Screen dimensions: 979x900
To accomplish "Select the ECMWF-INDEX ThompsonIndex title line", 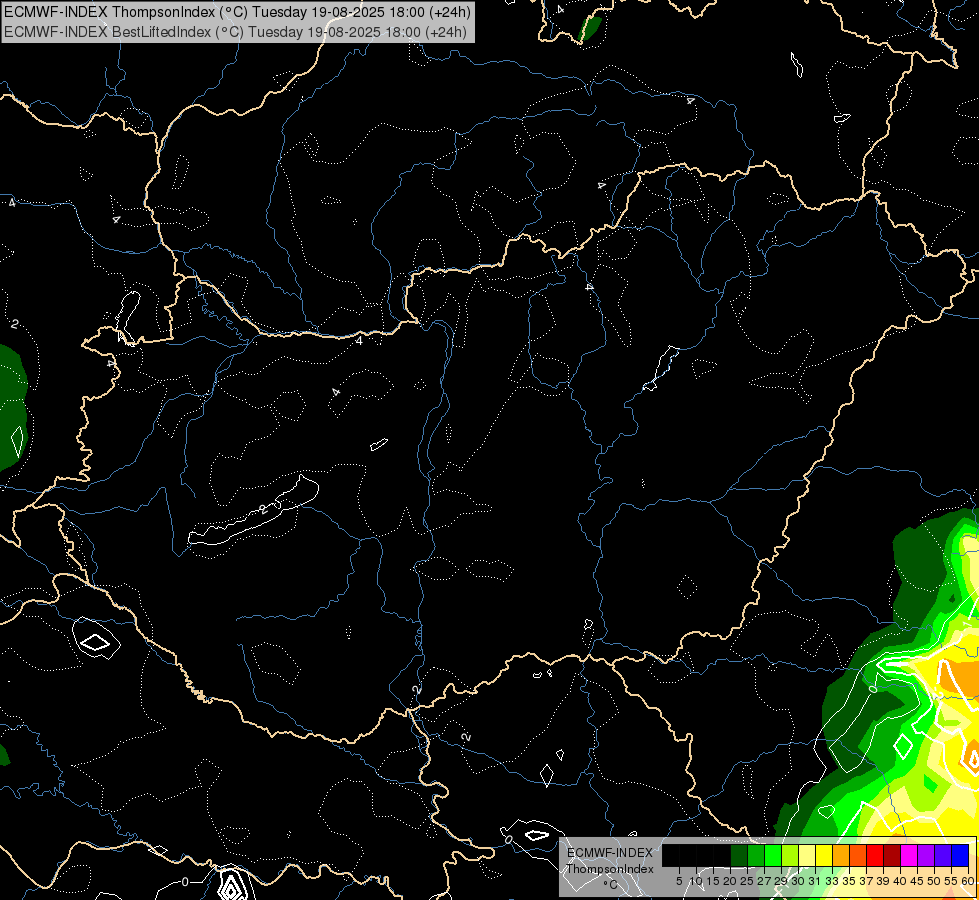I will [237, 12].
